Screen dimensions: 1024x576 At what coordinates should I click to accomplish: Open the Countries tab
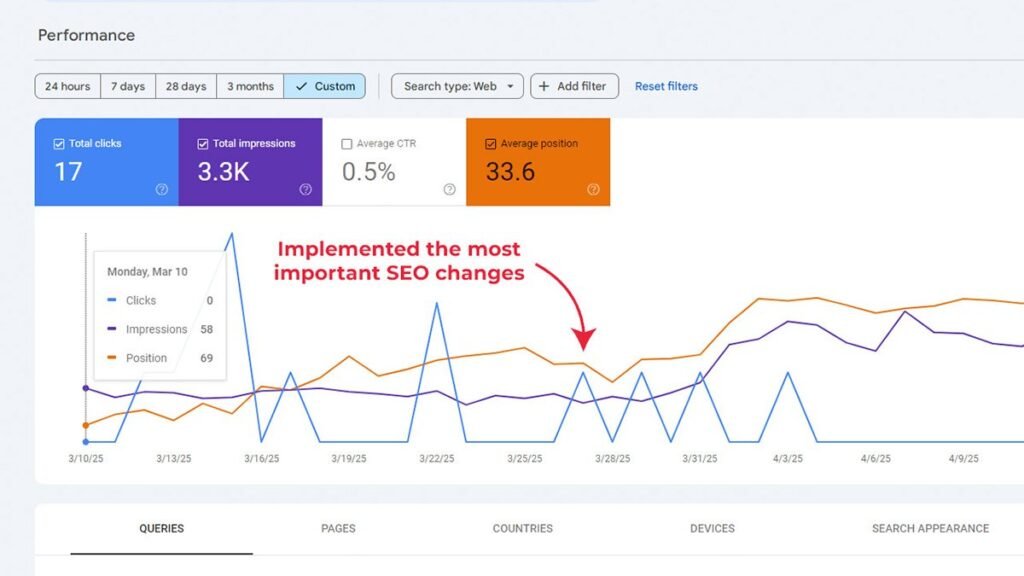click(524, 528)
